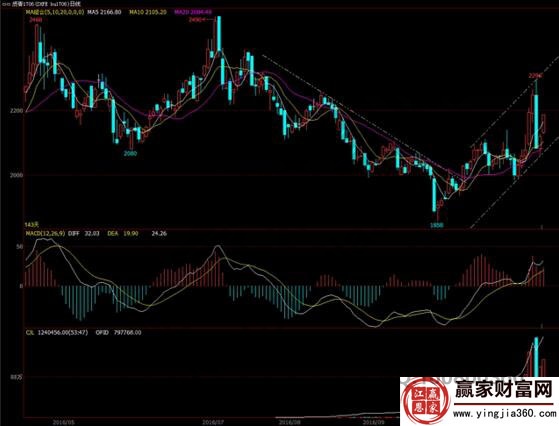Click the 143天 period label

click(x=31, y=225)
